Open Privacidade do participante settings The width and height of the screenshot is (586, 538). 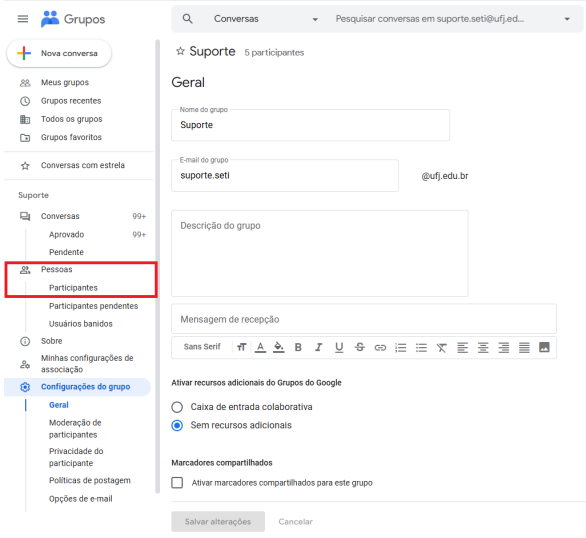(76, 457)
